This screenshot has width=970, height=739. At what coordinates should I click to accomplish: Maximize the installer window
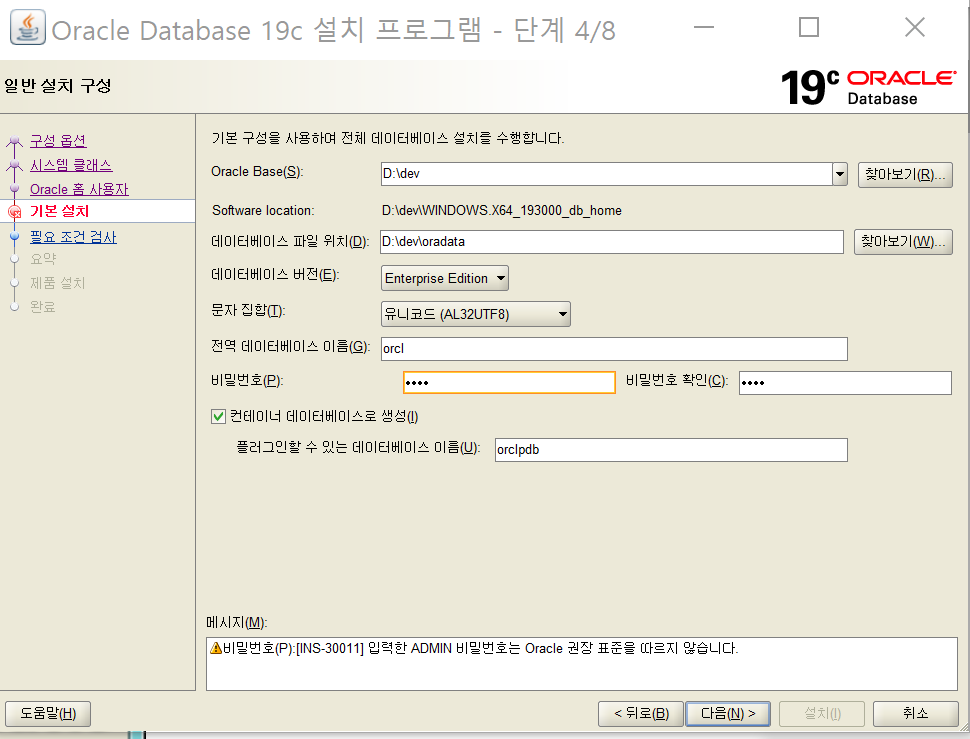(809, 28)
